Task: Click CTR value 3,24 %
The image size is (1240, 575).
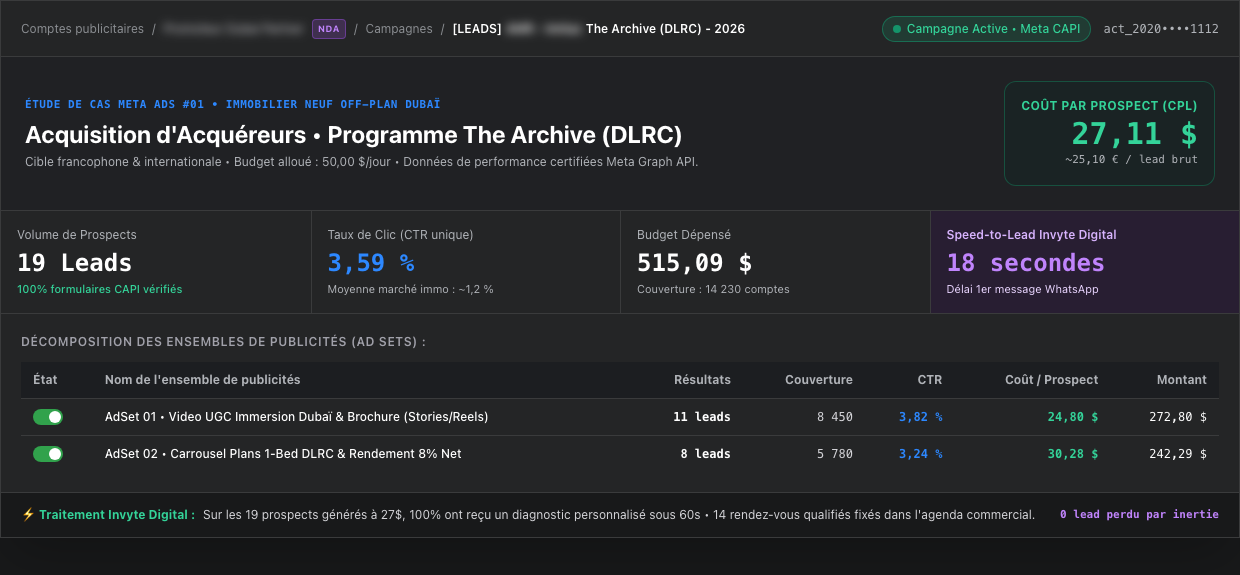Action: [920, 454]
